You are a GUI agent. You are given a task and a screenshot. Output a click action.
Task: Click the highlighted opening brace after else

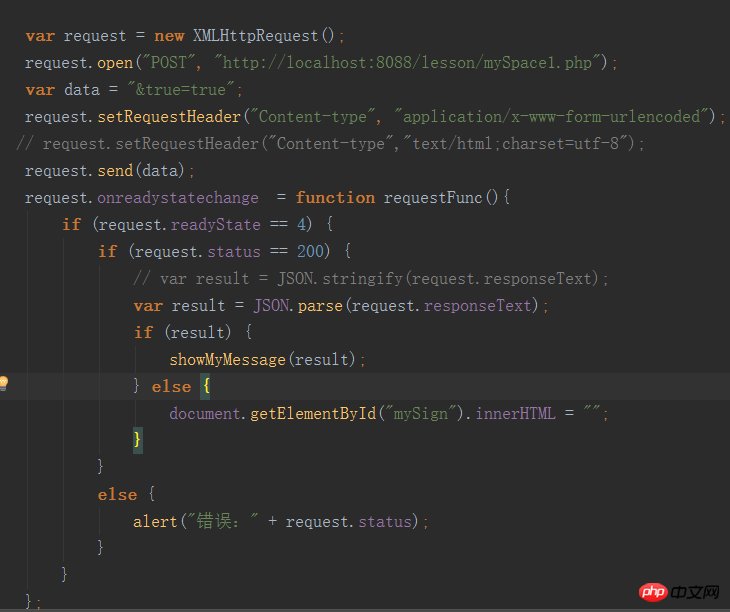click(x=206, y=386)
